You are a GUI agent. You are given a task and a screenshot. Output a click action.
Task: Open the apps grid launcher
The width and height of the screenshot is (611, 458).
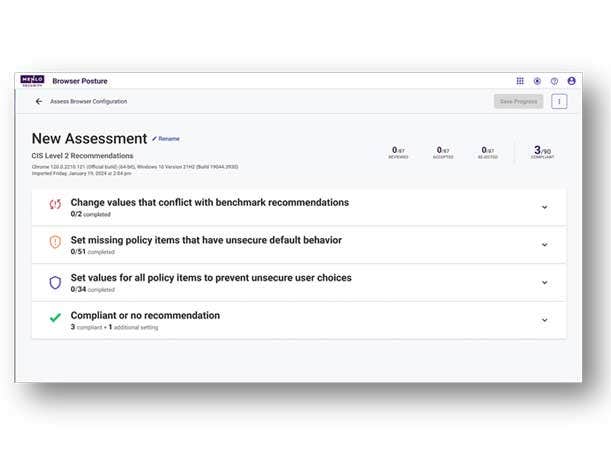tap(520, 81)
